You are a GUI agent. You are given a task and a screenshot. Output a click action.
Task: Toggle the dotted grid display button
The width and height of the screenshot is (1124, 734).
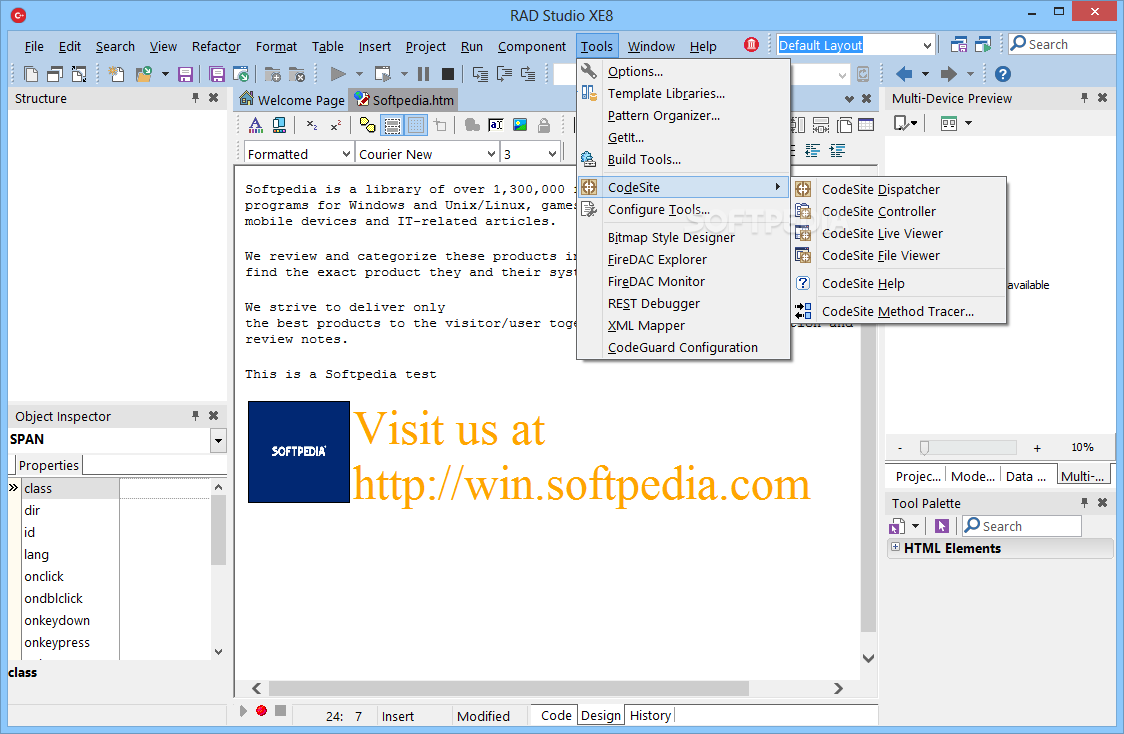[416, 125]
